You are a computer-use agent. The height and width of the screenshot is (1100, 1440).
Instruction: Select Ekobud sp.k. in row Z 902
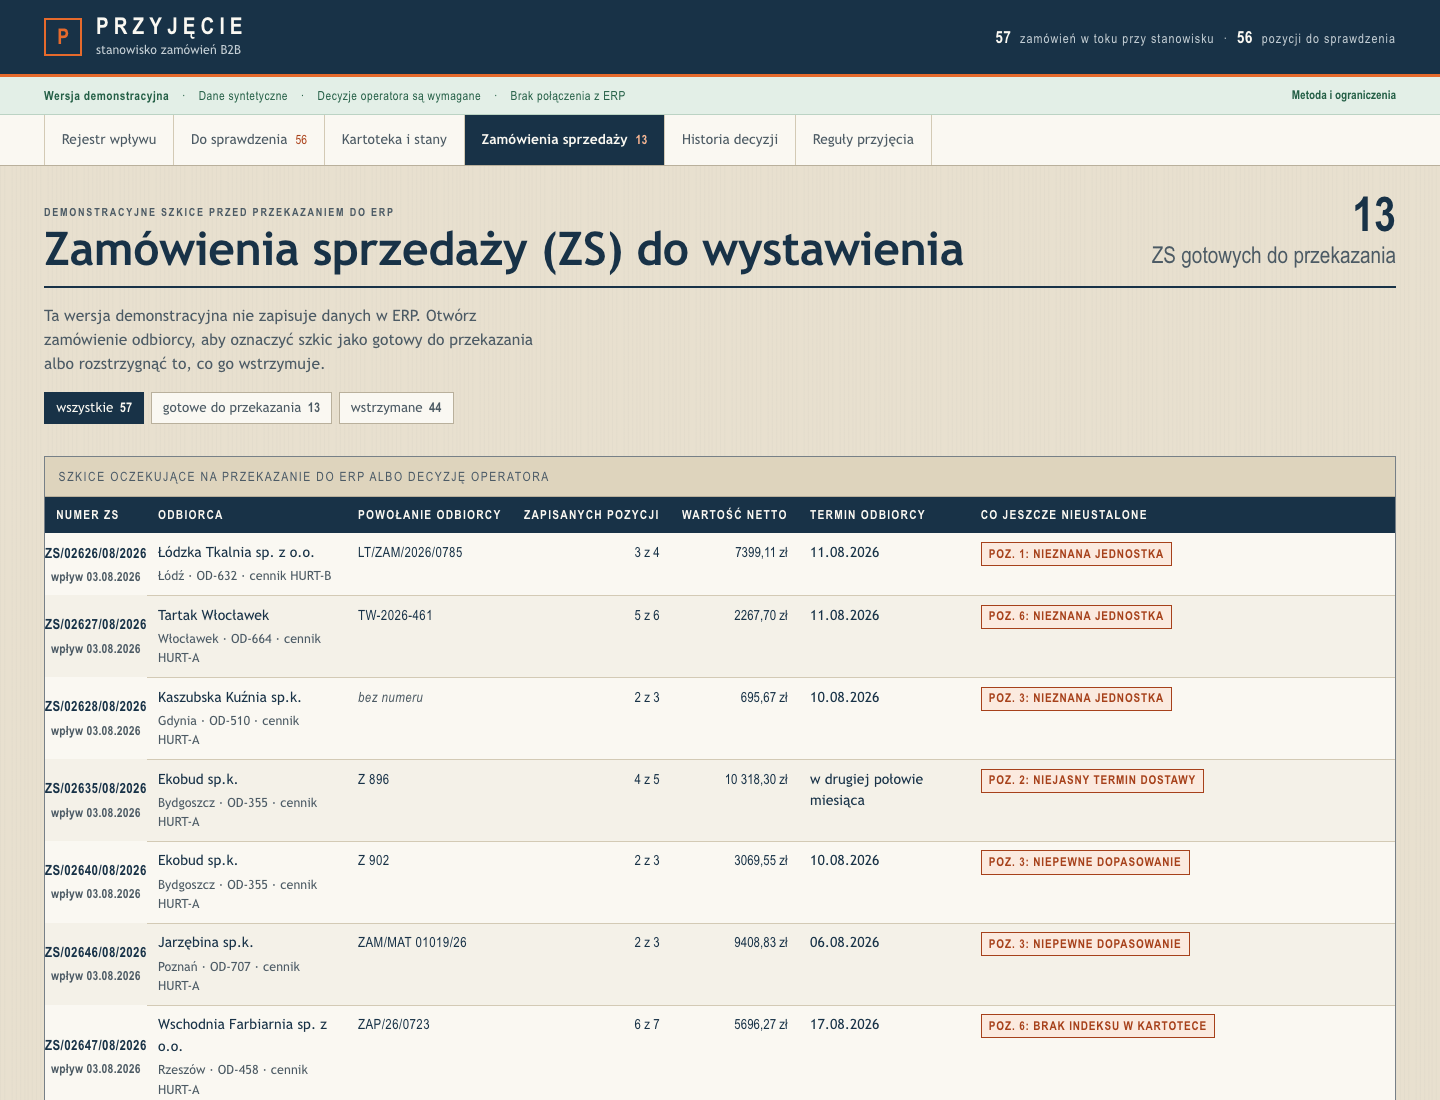coord(198,860)
